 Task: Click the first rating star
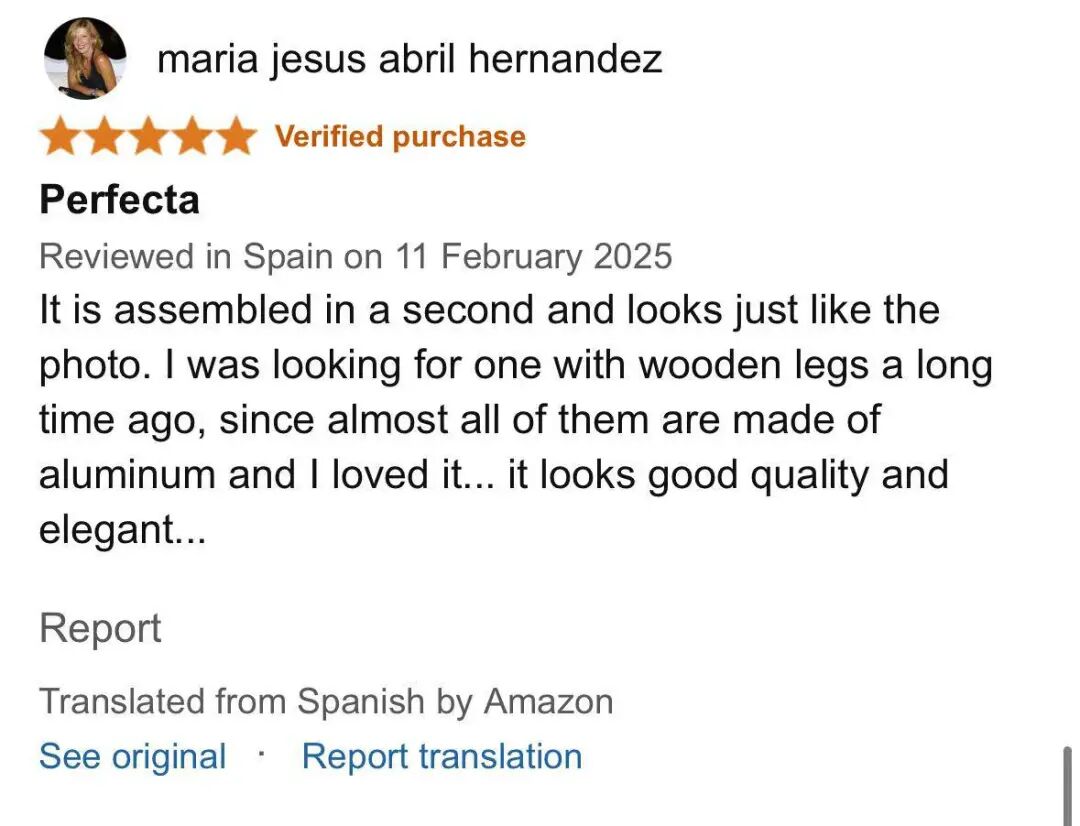coord(59,137)
